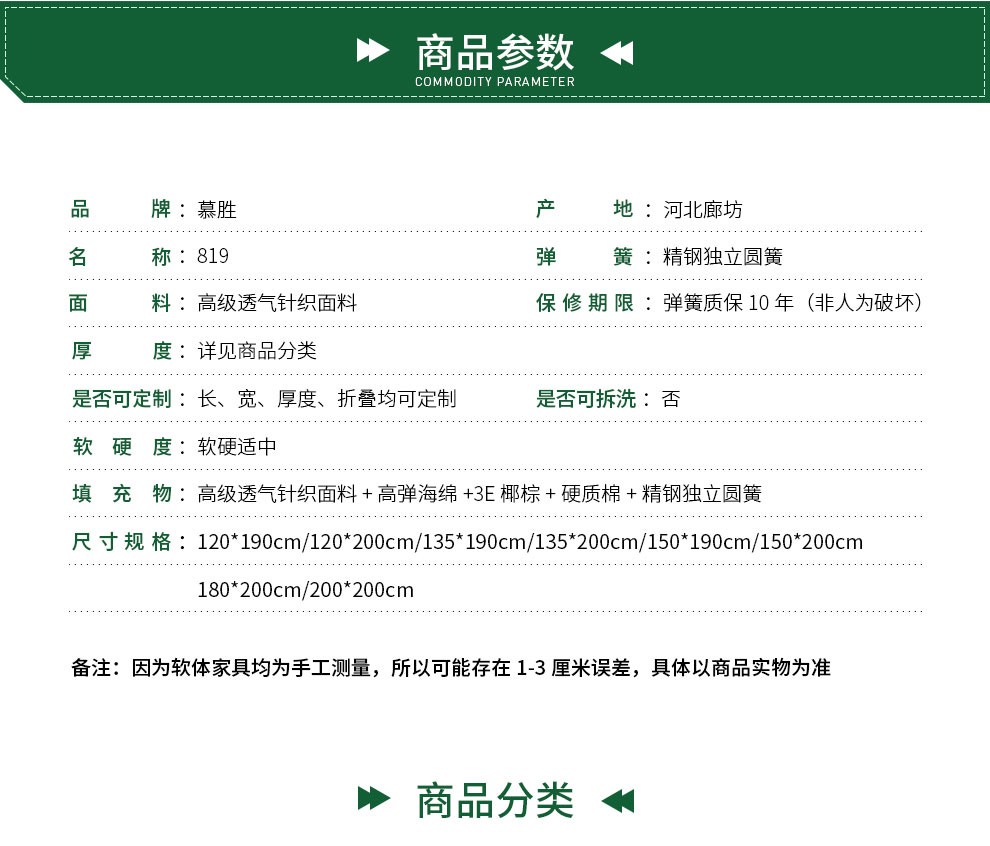
Task: Click the 是否可拆洗 value 否
Action: click(x=671, y=399)
